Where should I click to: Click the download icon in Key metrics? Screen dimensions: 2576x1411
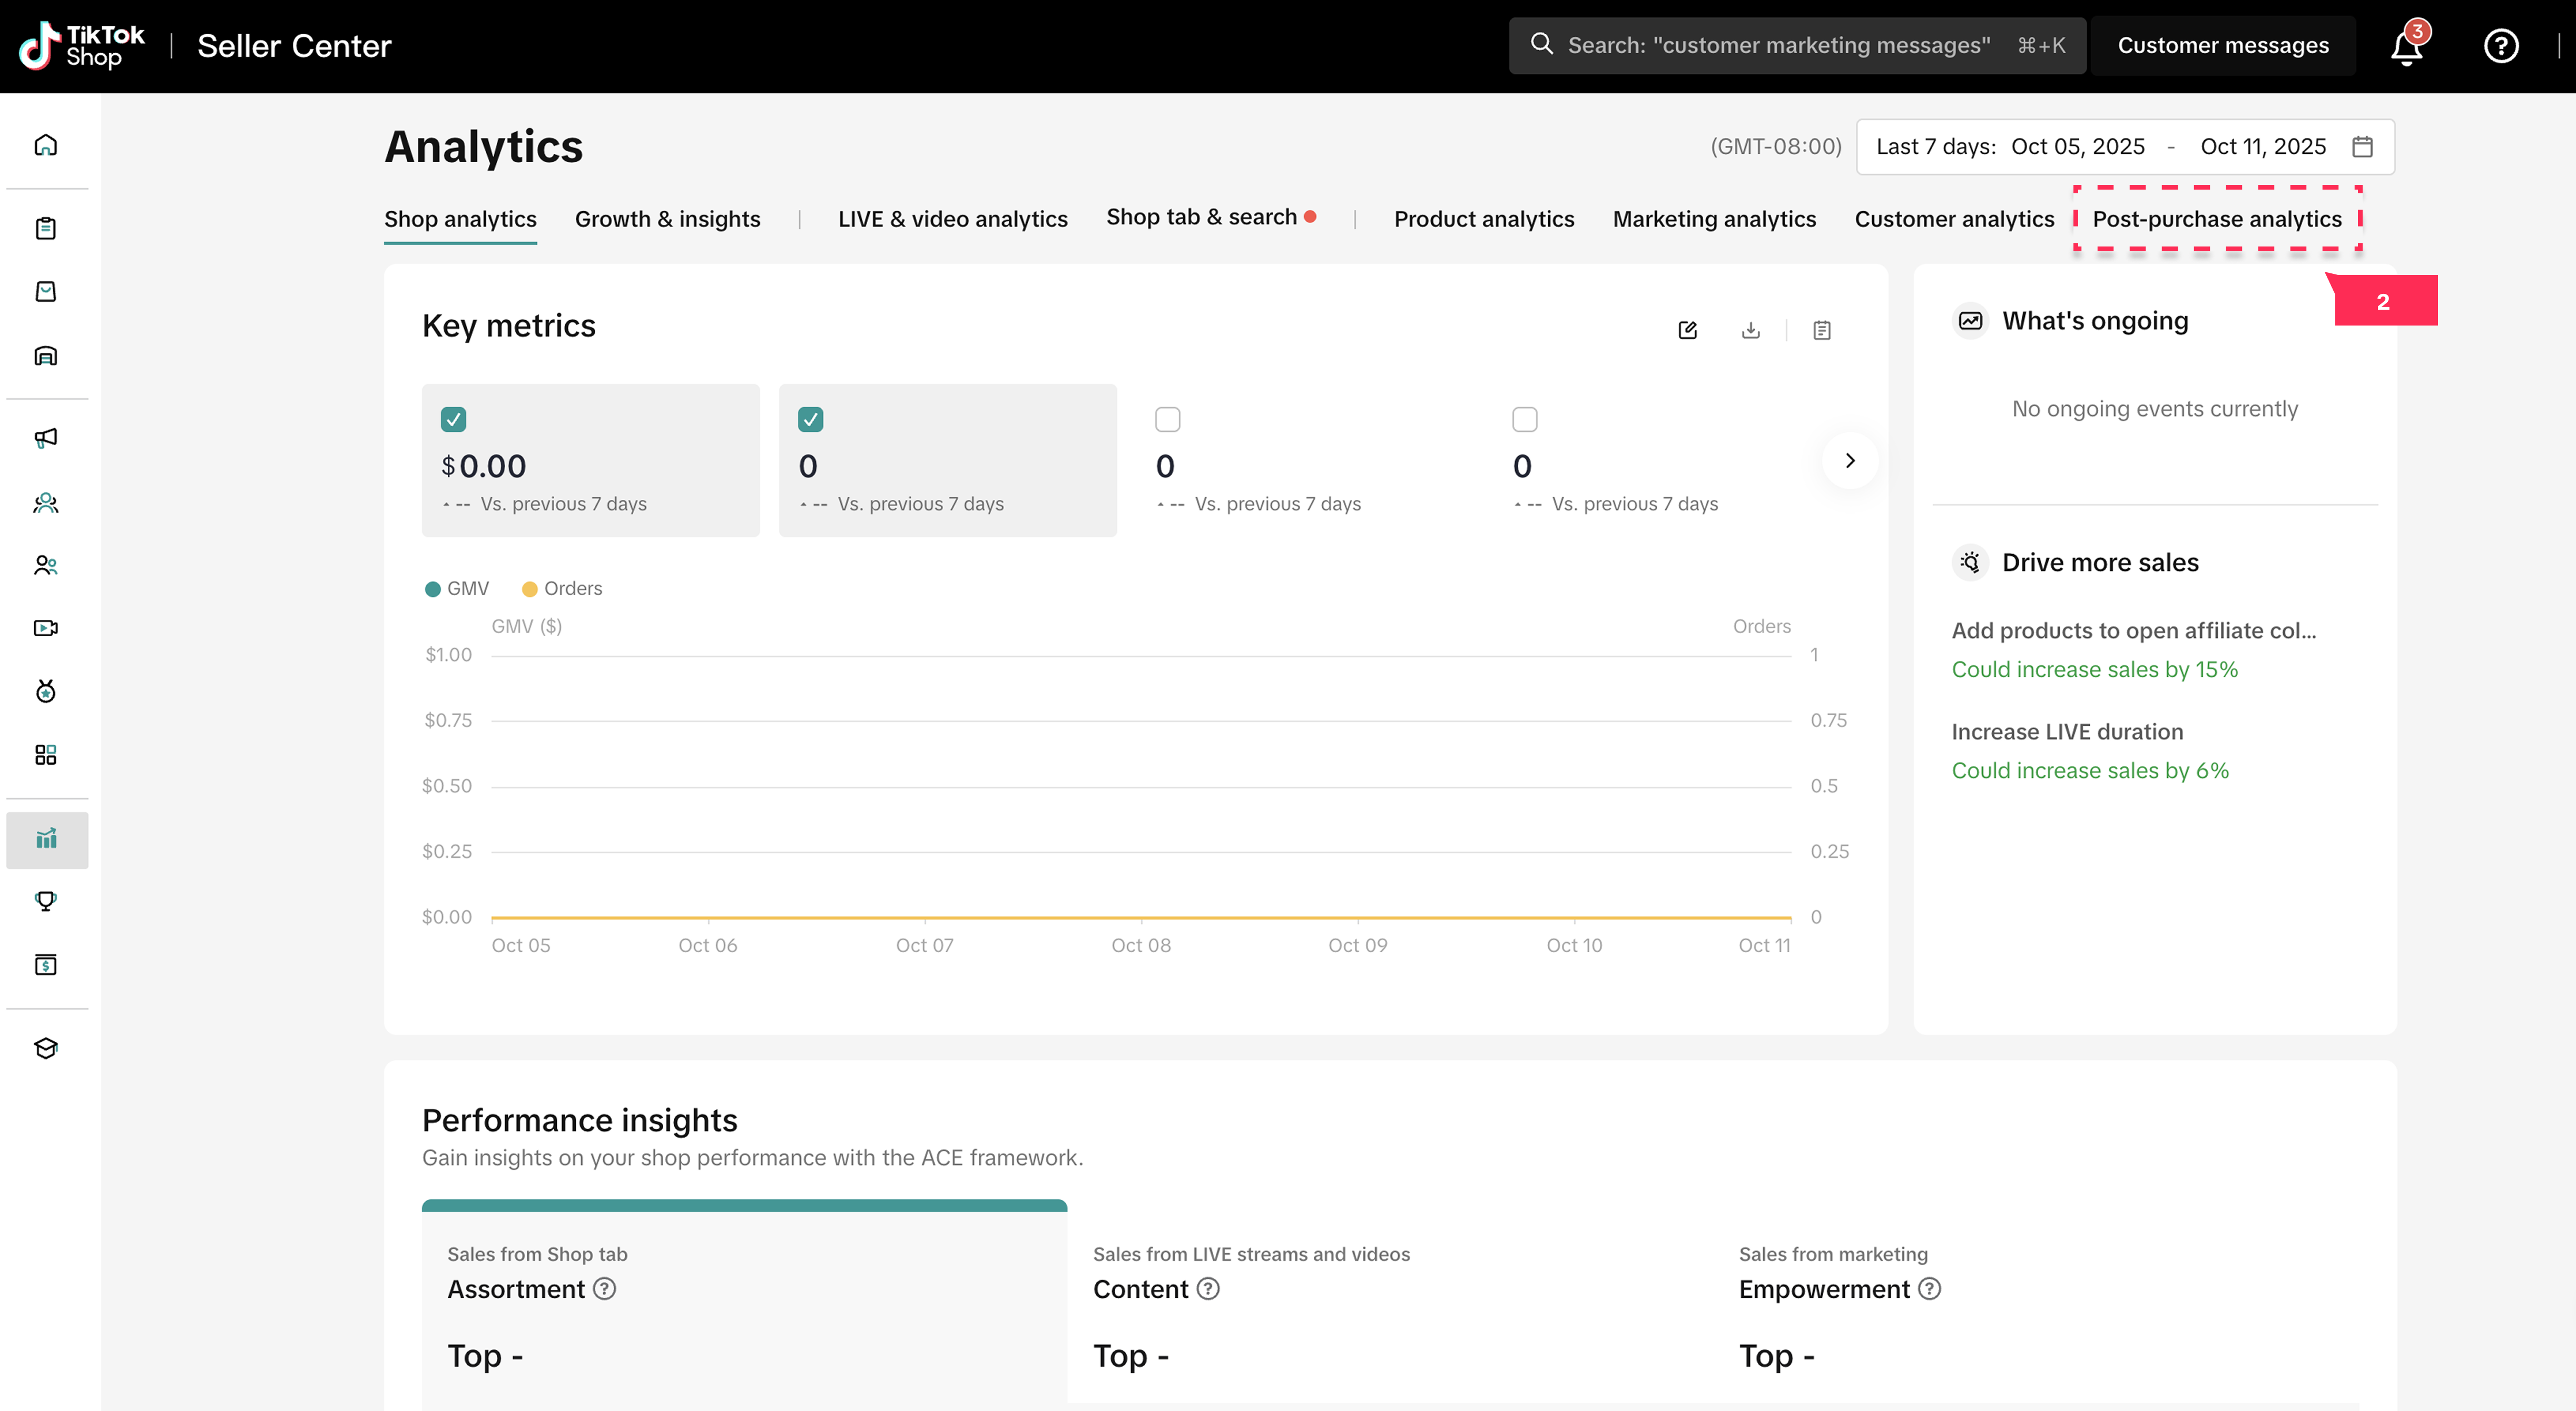point(1750,330)
